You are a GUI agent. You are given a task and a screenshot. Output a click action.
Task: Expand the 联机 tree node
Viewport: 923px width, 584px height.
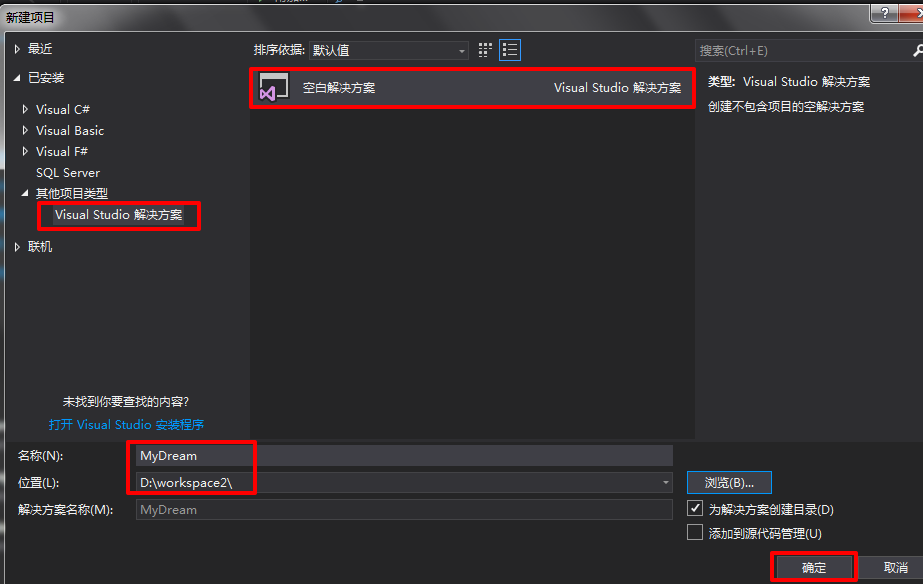(x=17, y=247)
